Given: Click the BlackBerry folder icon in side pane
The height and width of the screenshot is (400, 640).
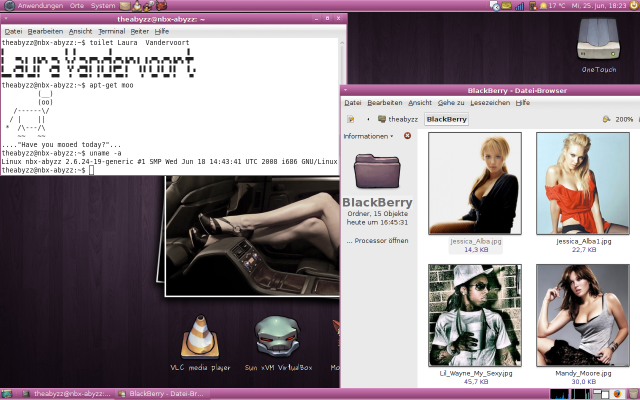Looking at the screenshot, I should coord(377,171).
